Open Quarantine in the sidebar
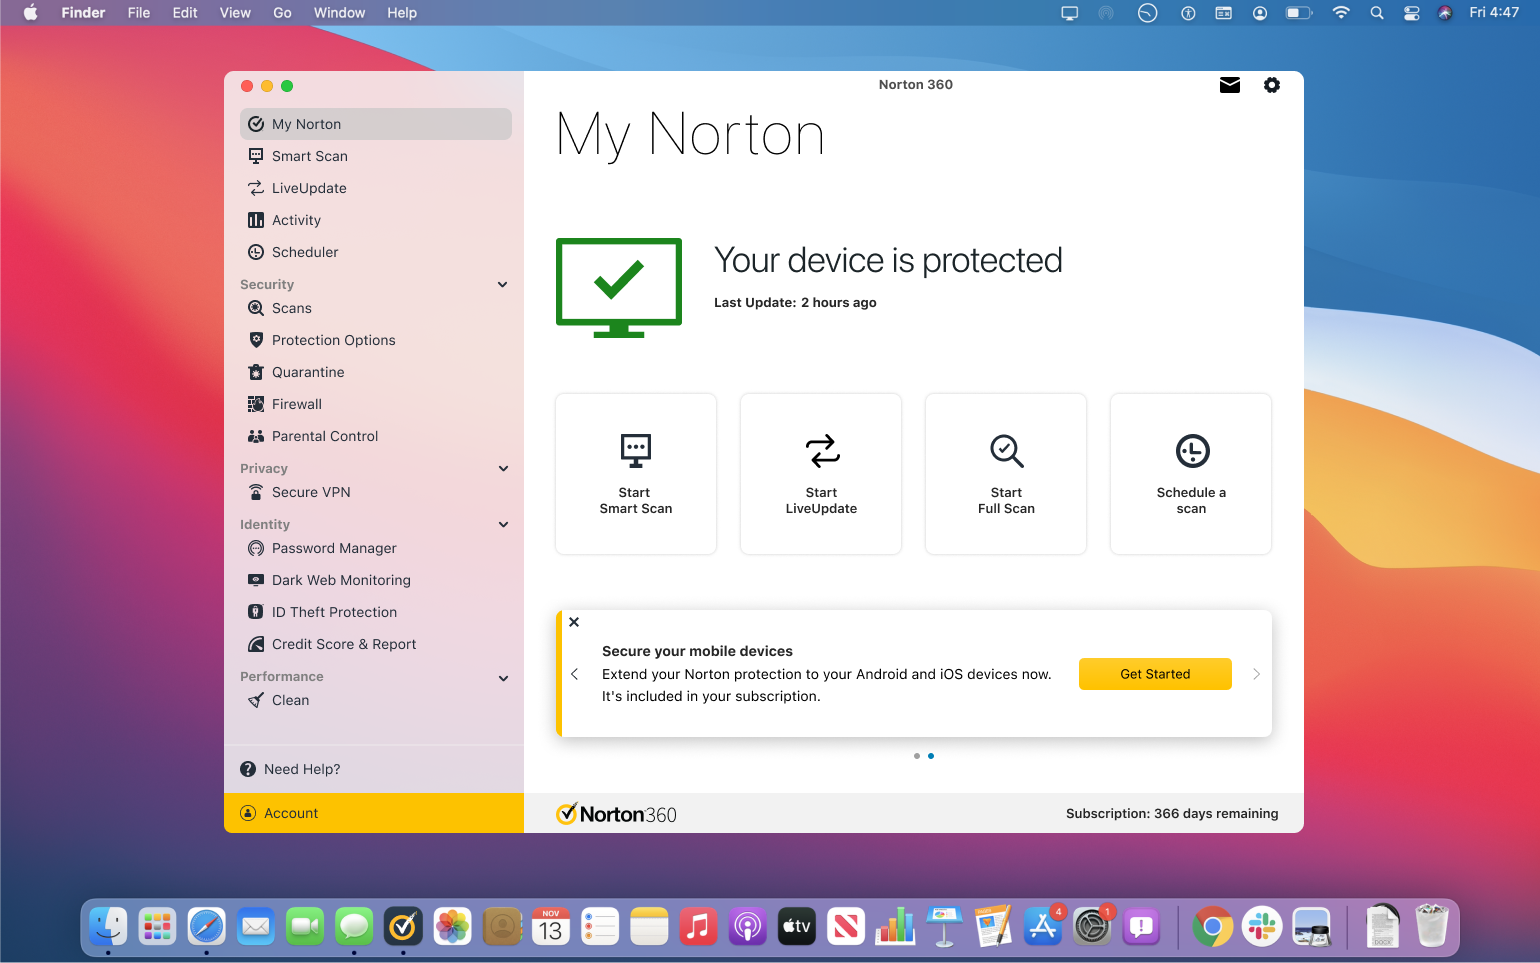Viewport: 1540px width, 963px height. (376, 372)
